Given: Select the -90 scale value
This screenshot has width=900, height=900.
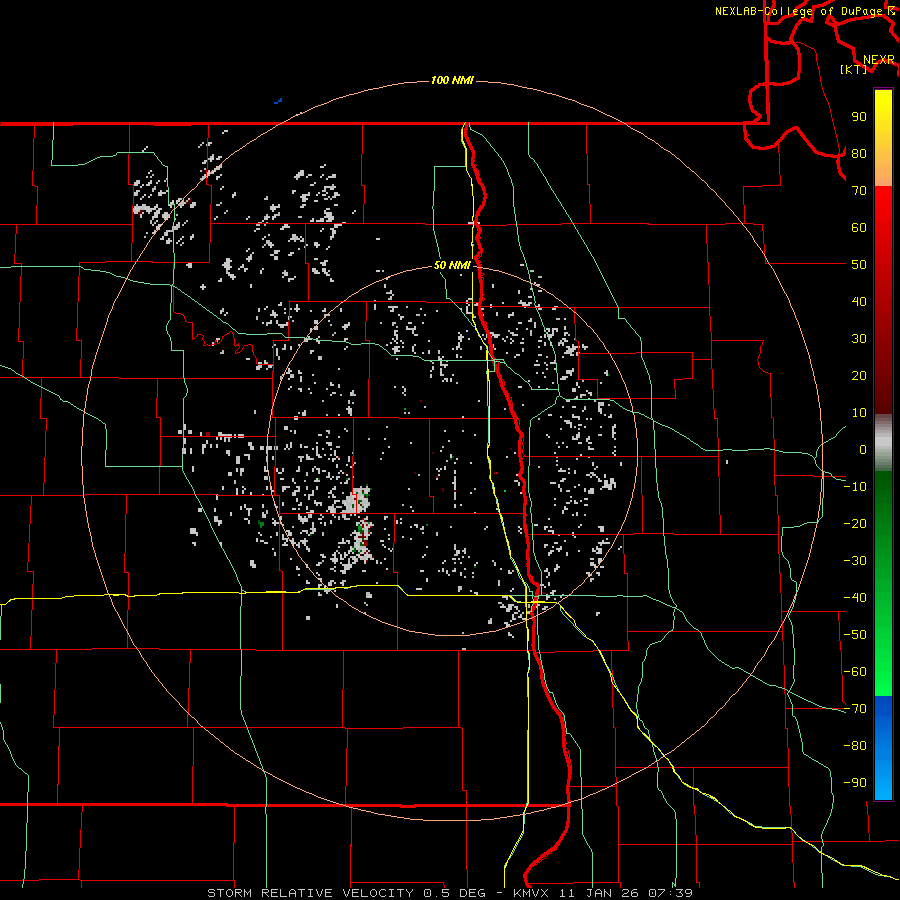Looking at the screenshot, I should tap(855, 783).
